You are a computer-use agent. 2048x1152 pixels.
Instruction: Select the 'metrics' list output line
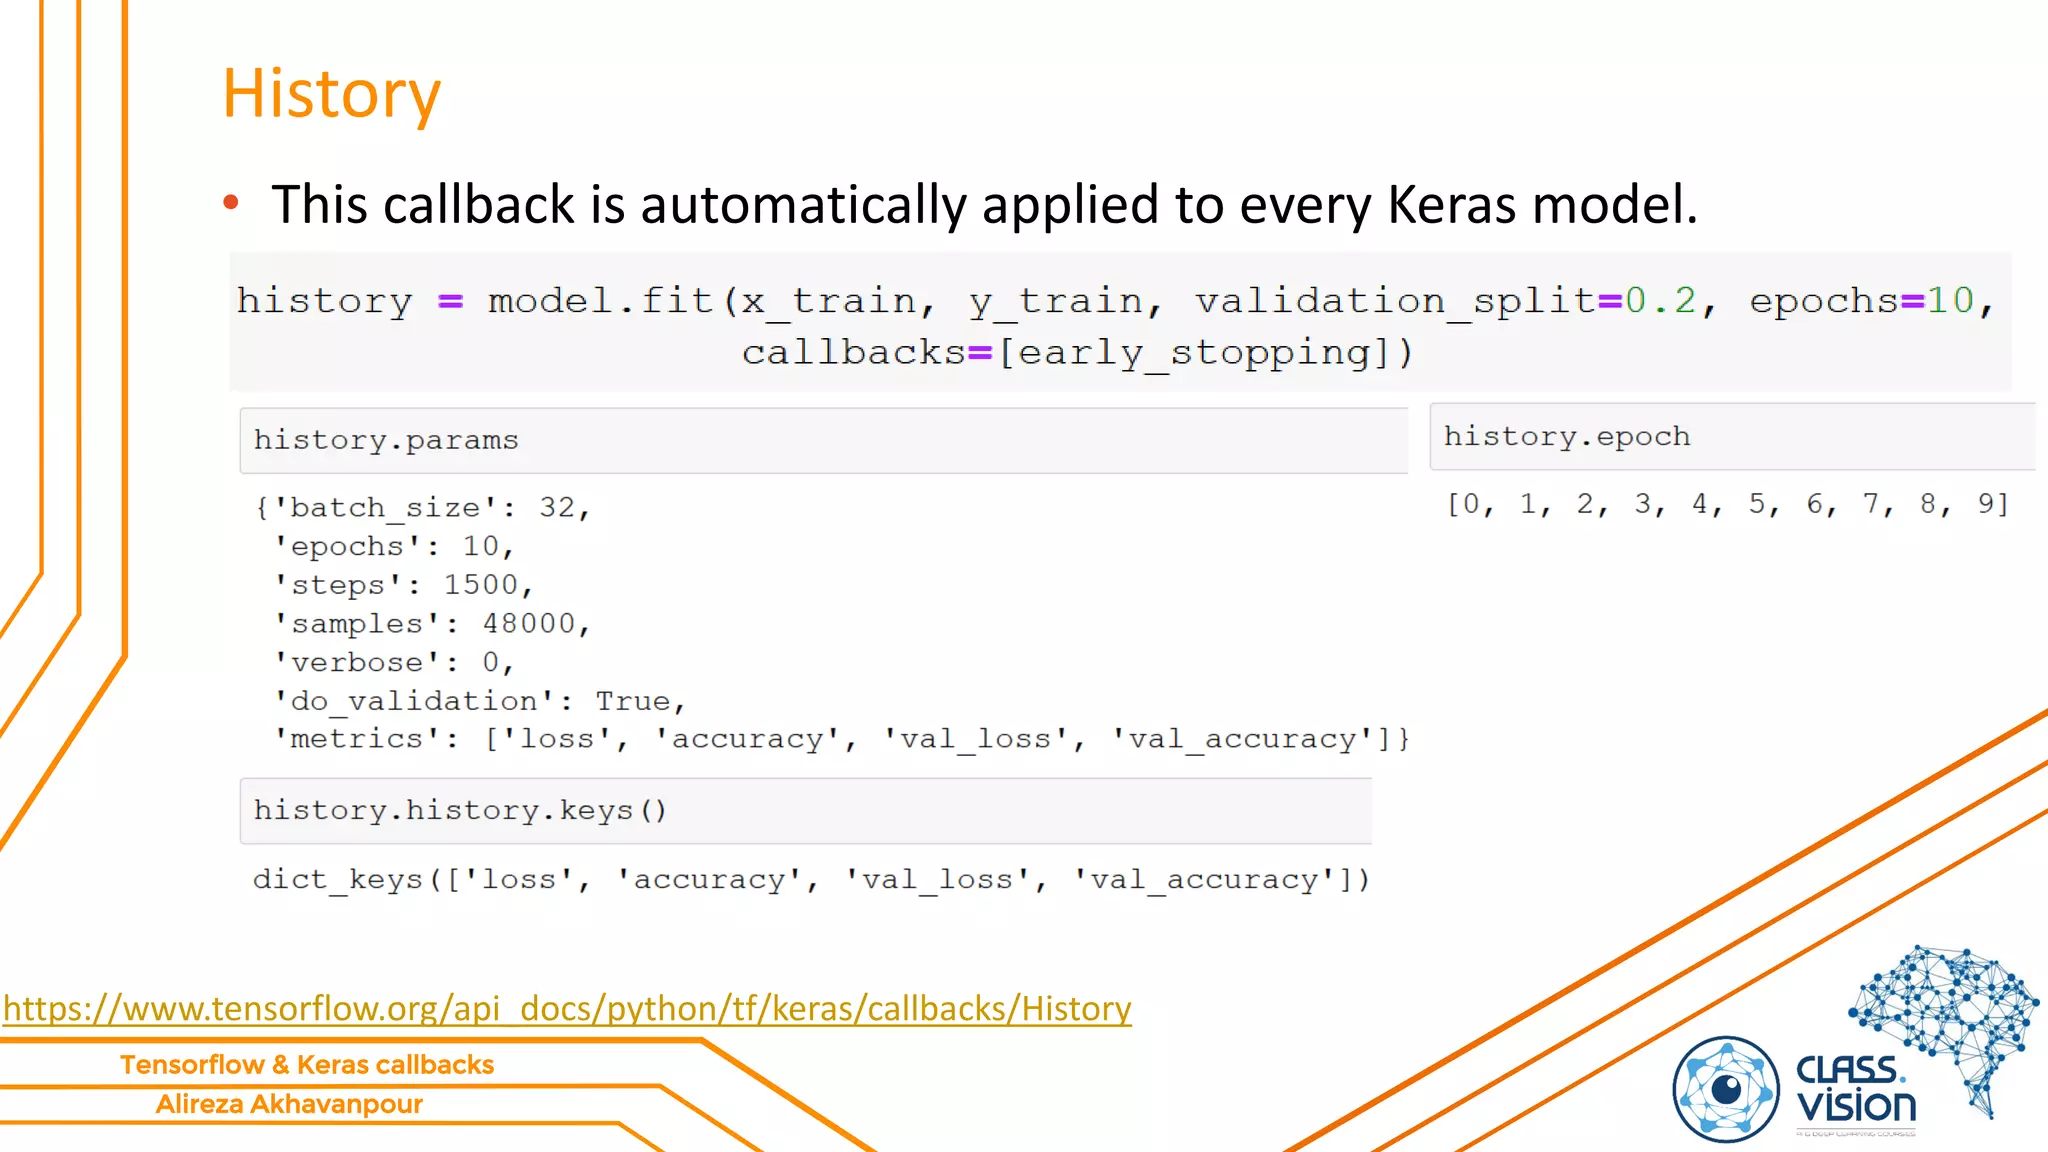click(841, 739)
